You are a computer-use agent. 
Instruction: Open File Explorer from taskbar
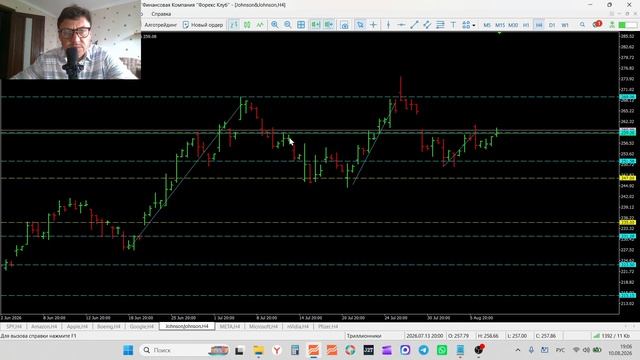(x=258, y=350)
